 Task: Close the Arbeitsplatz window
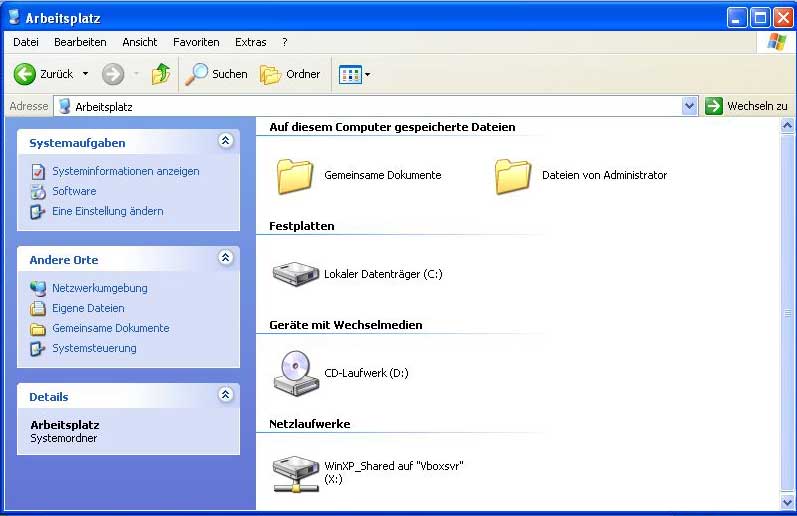(x=783, y=18)
